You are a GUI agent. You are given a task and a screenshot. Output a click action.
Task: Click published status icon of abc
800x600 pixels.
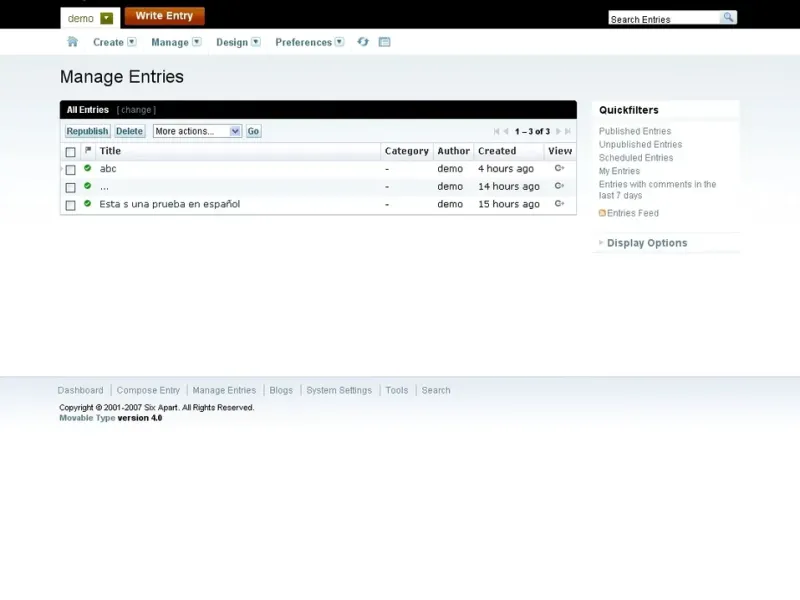click(88, 168)
